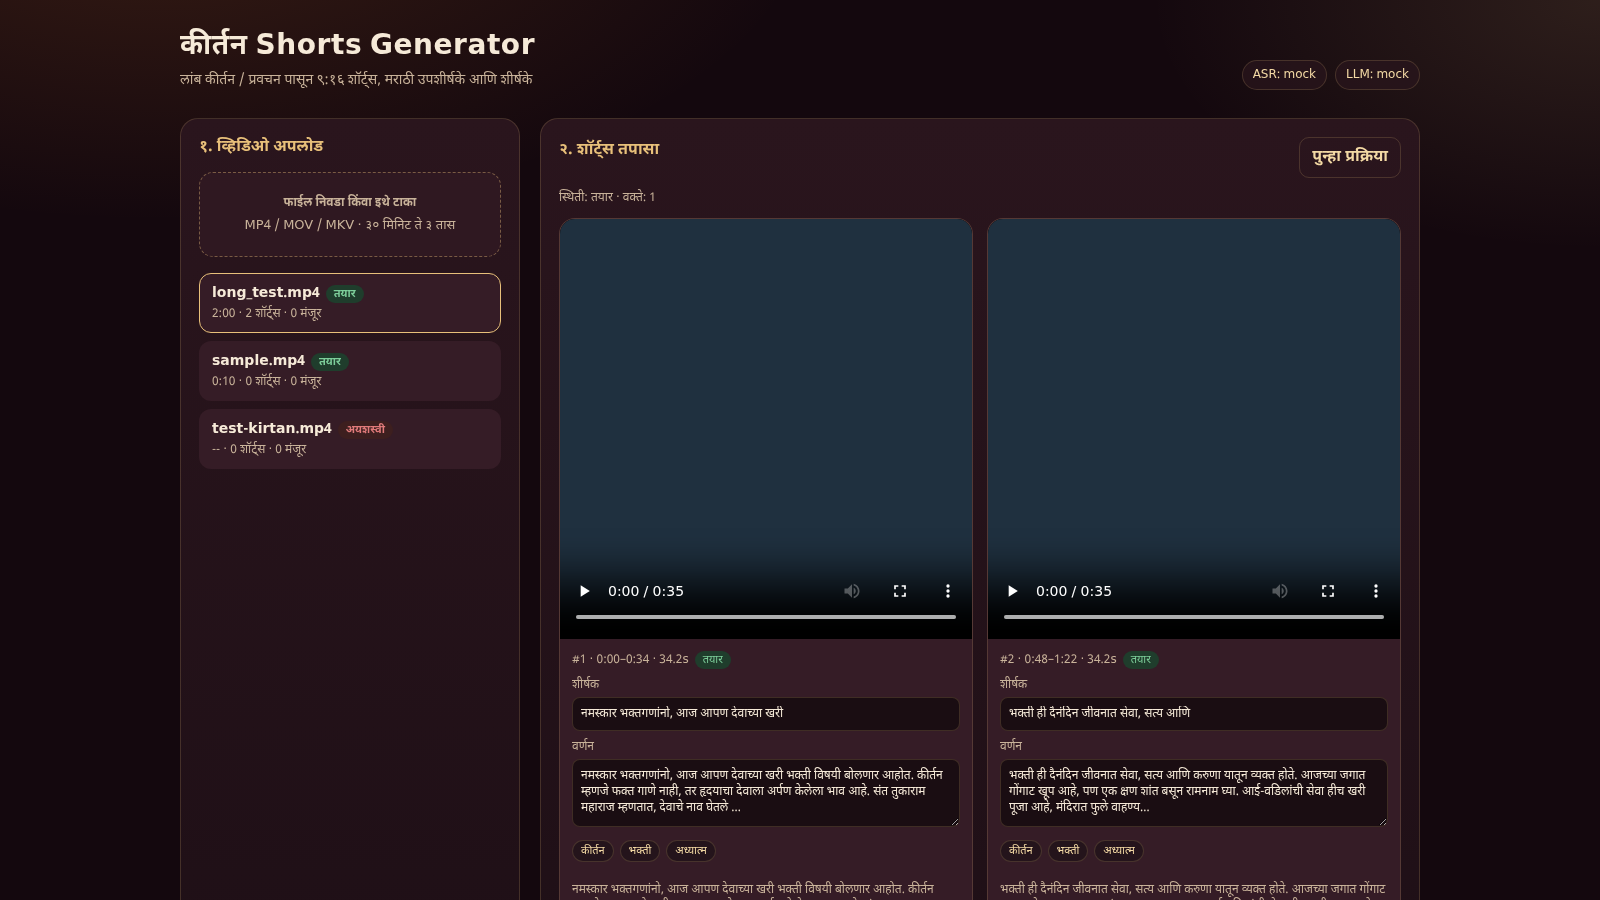Mute the second short video's volume
Screen dimensions: 1600x900
(1280, 591)
